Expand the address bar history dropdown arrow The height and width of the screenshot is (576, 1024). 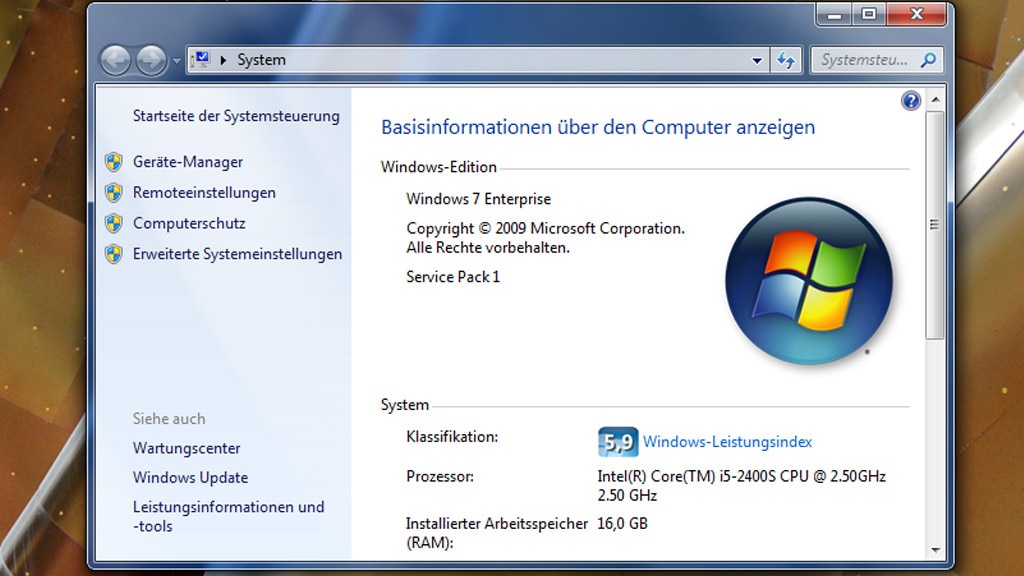point(757,60)
